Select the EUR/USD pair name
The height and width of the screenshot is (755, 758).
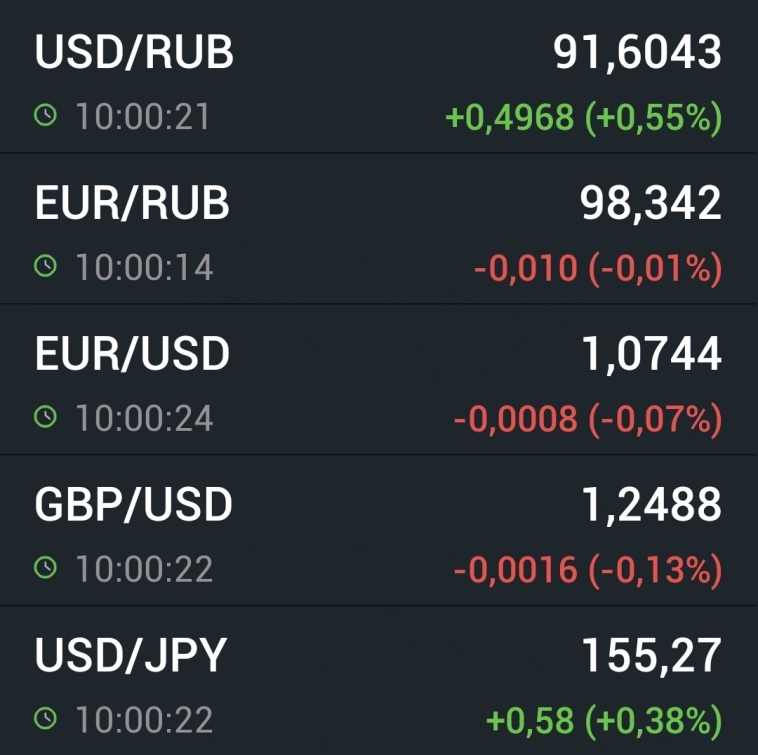pos(132,354)
